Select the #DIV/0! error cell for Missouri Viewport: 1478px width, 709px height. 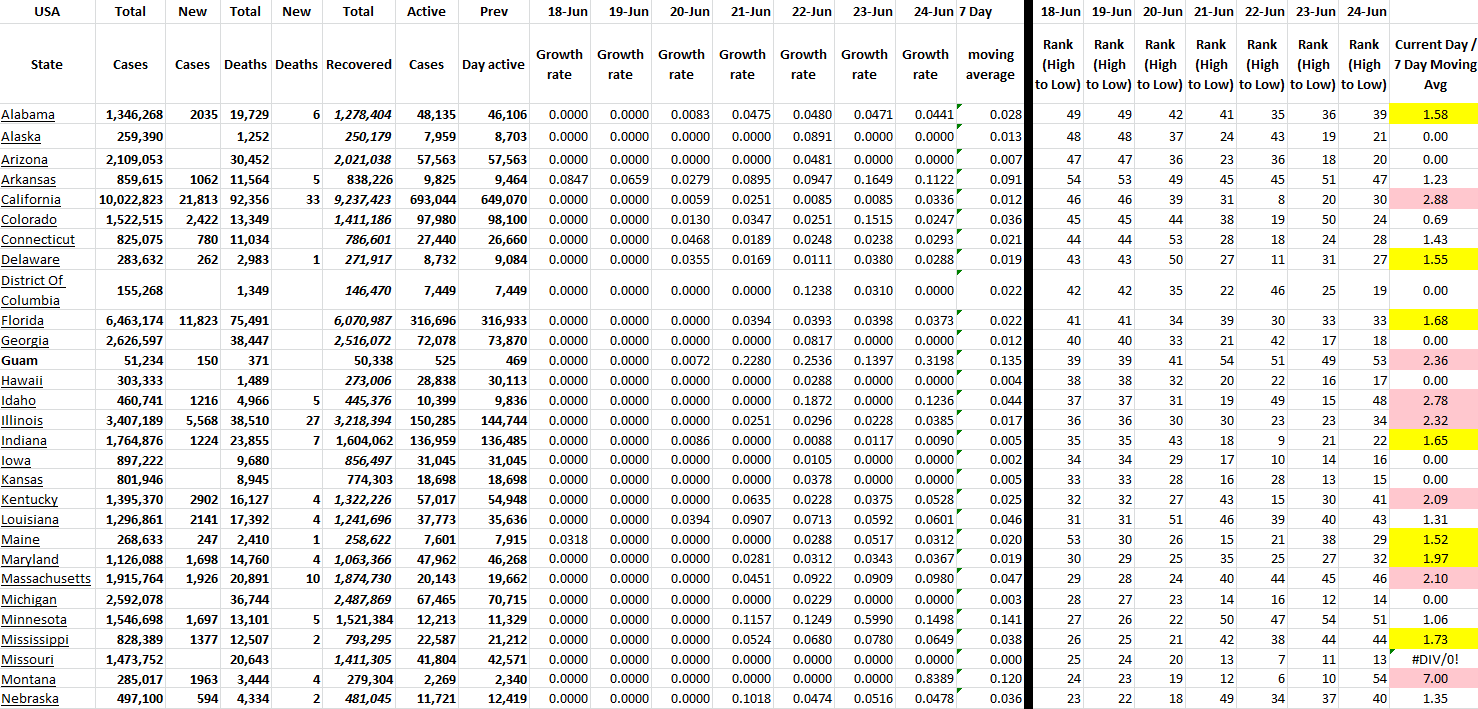point(1433,659)
